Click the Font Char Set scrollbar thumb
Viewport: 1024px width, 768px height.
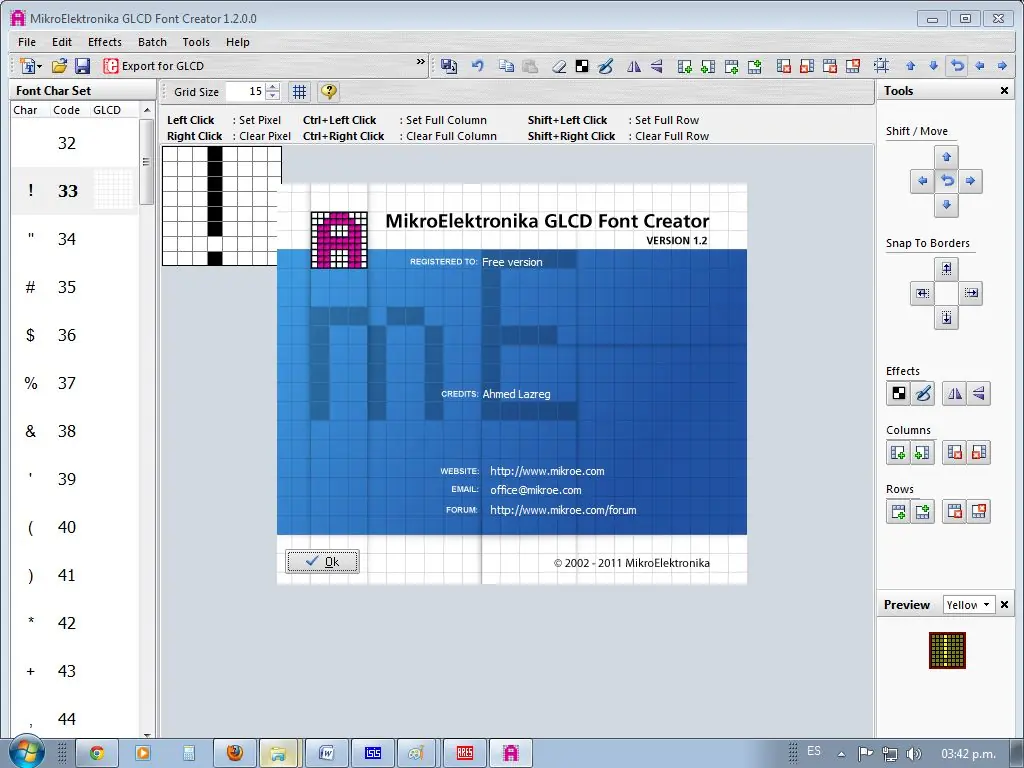pyautogui.click(x=146, y=162)
